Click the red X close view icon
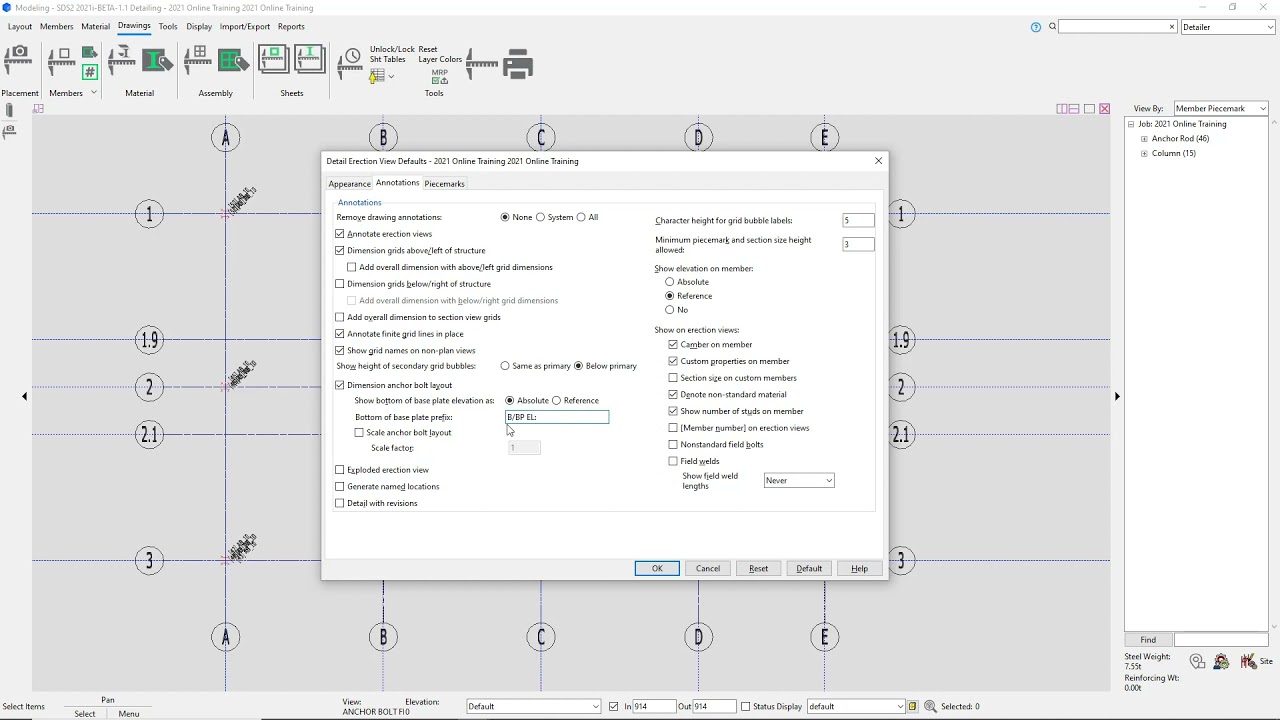 pos(1105,108)
